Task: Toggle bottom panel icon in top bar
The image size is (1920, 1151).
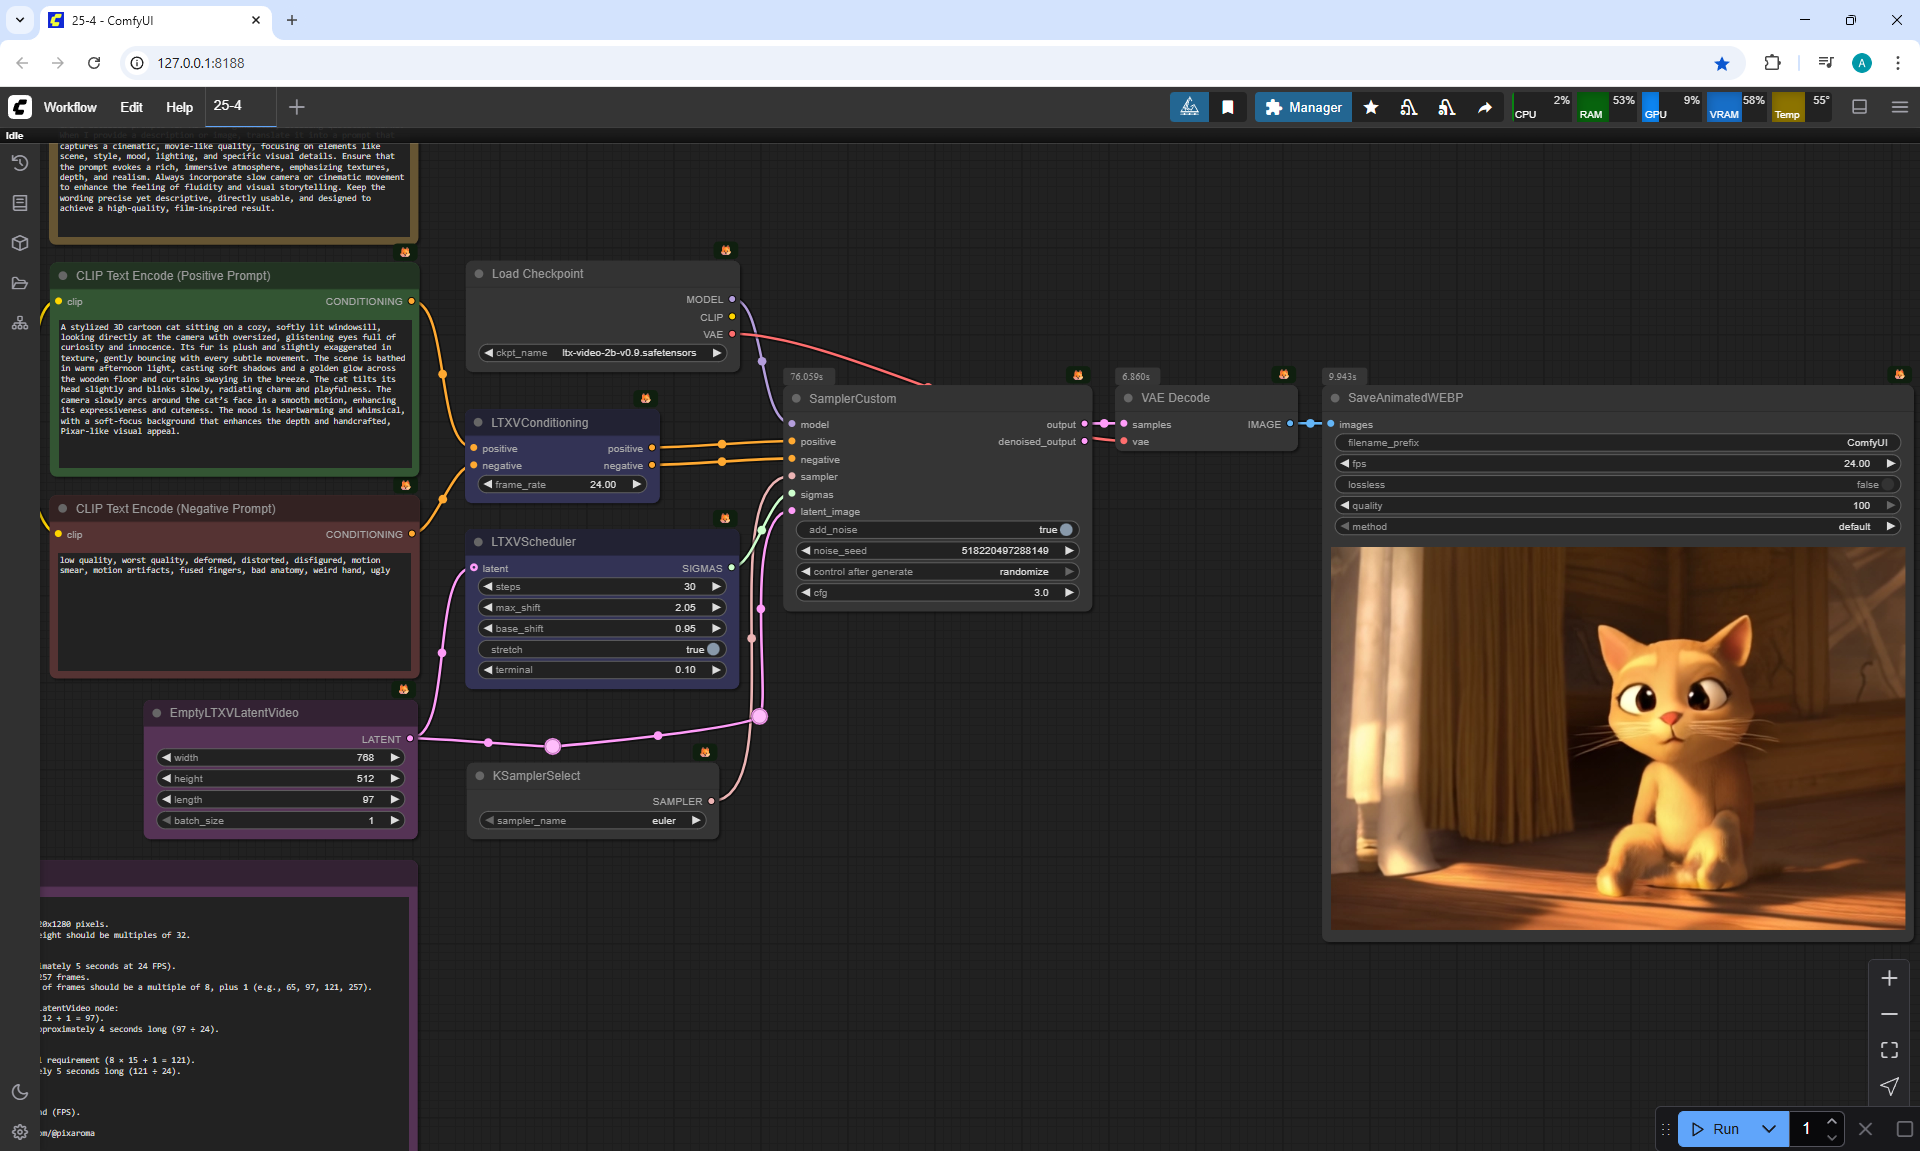Action: click(1860, 107)
